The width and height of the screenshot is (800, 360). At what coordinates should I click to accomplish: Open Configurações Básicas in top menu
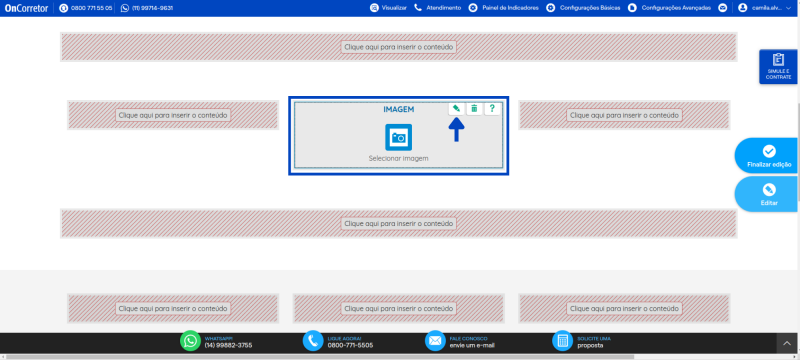click(x=583, y=8)
